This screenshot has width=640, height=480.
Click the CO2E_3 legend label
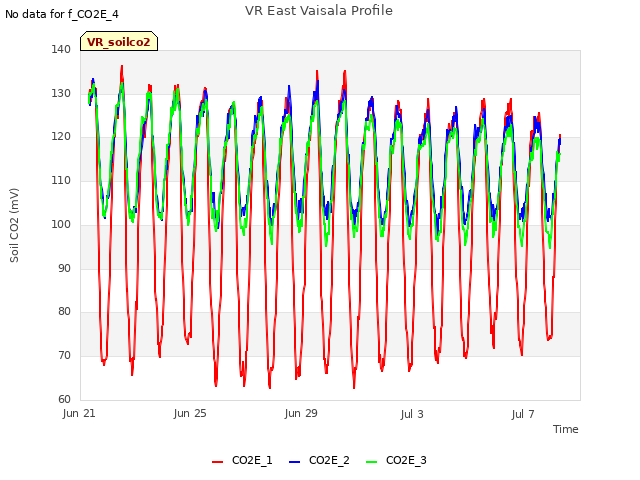pos(406,460)
